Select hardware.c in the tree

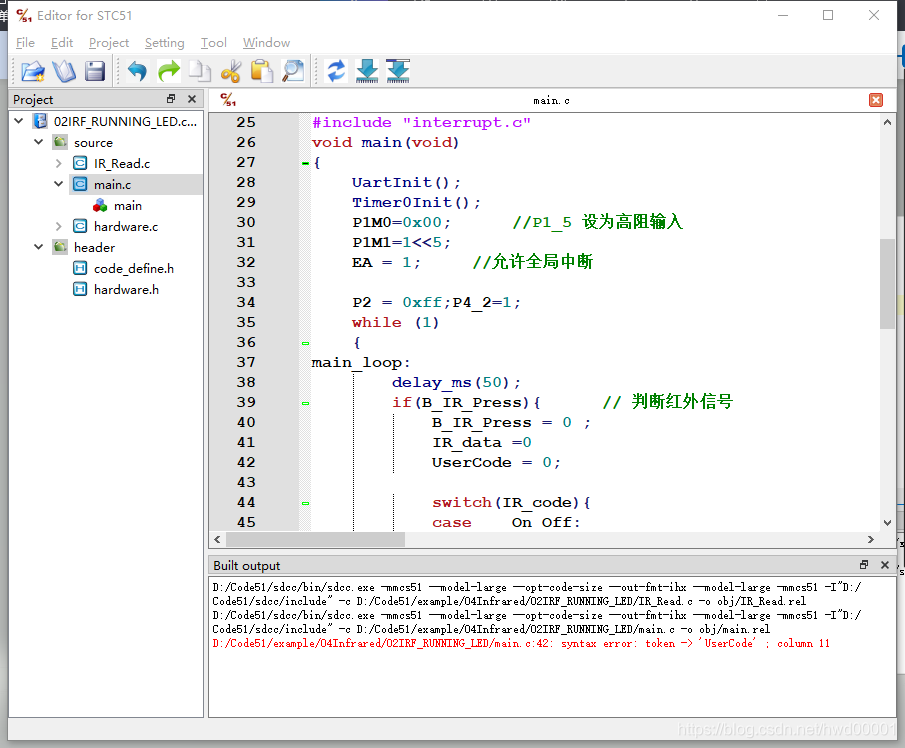[126, 226]
